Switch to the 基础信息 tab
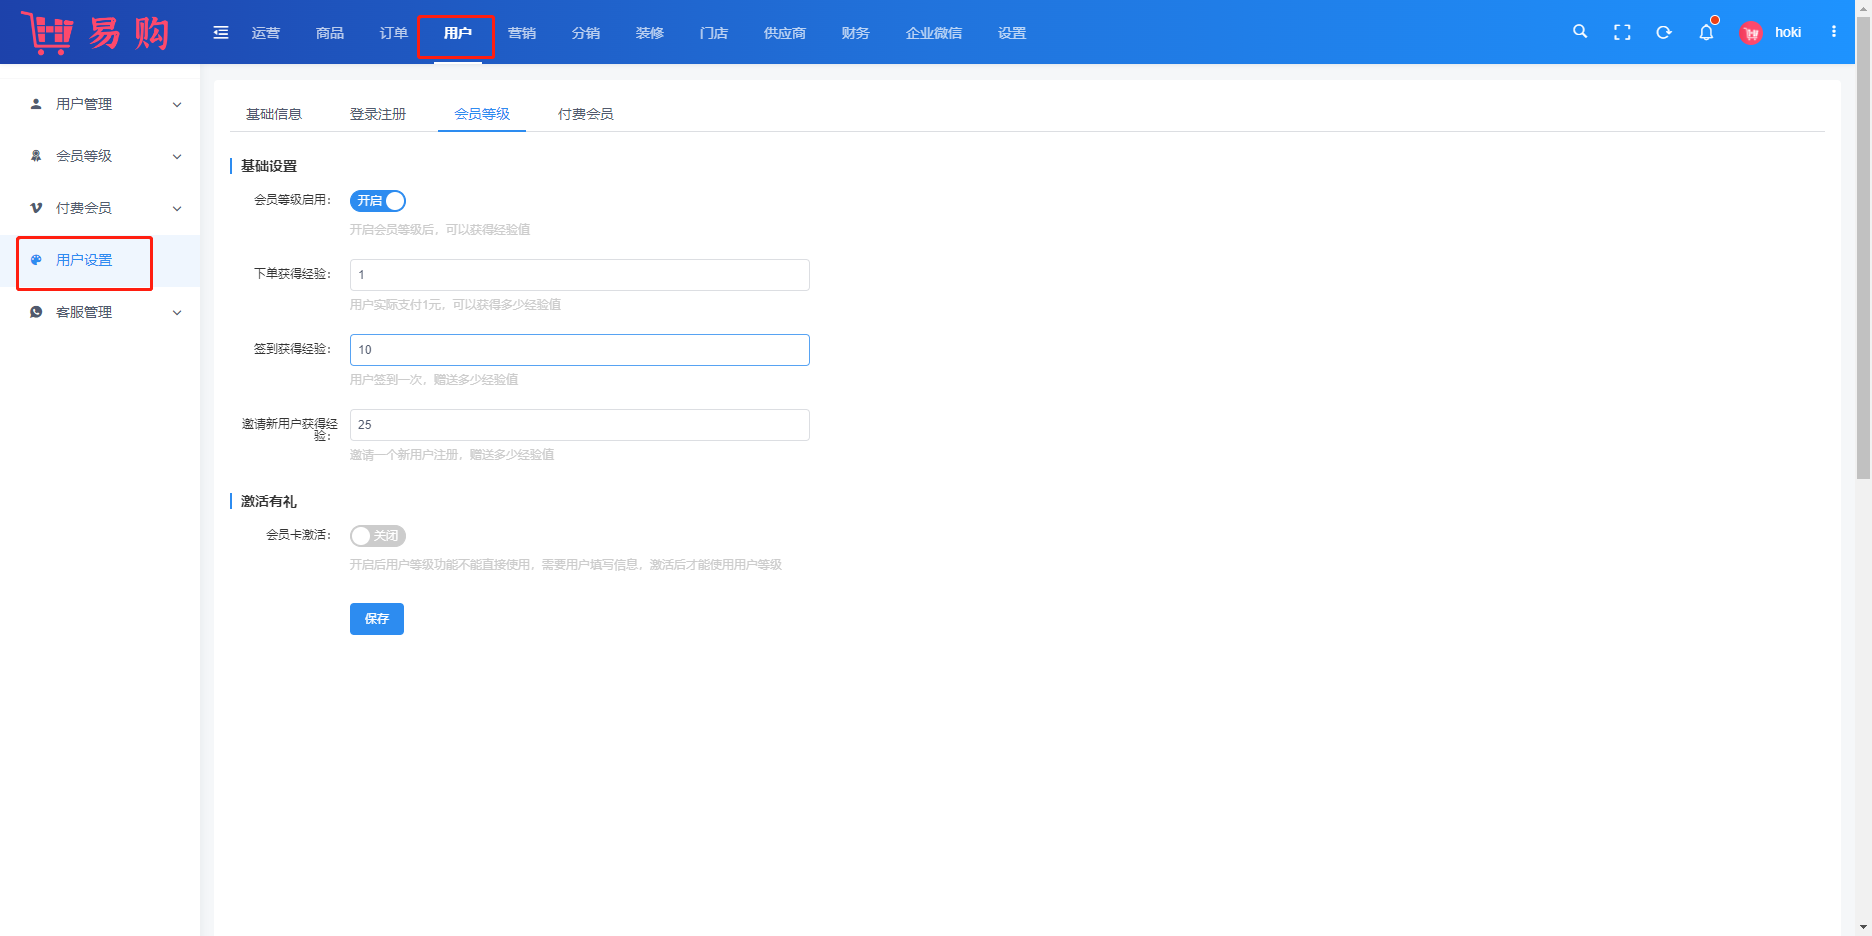The image size is (1872, 936). tap(274, 114)
